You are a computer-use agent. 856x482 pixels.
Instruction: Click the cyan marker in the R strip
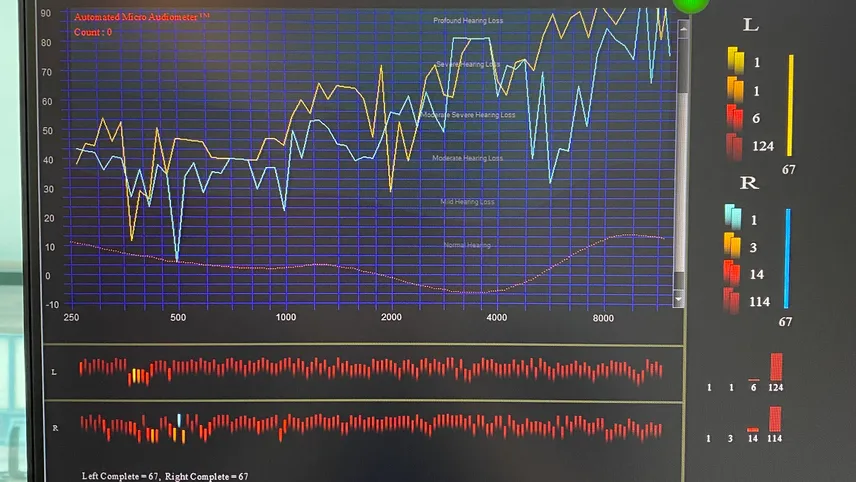[179, 420]
